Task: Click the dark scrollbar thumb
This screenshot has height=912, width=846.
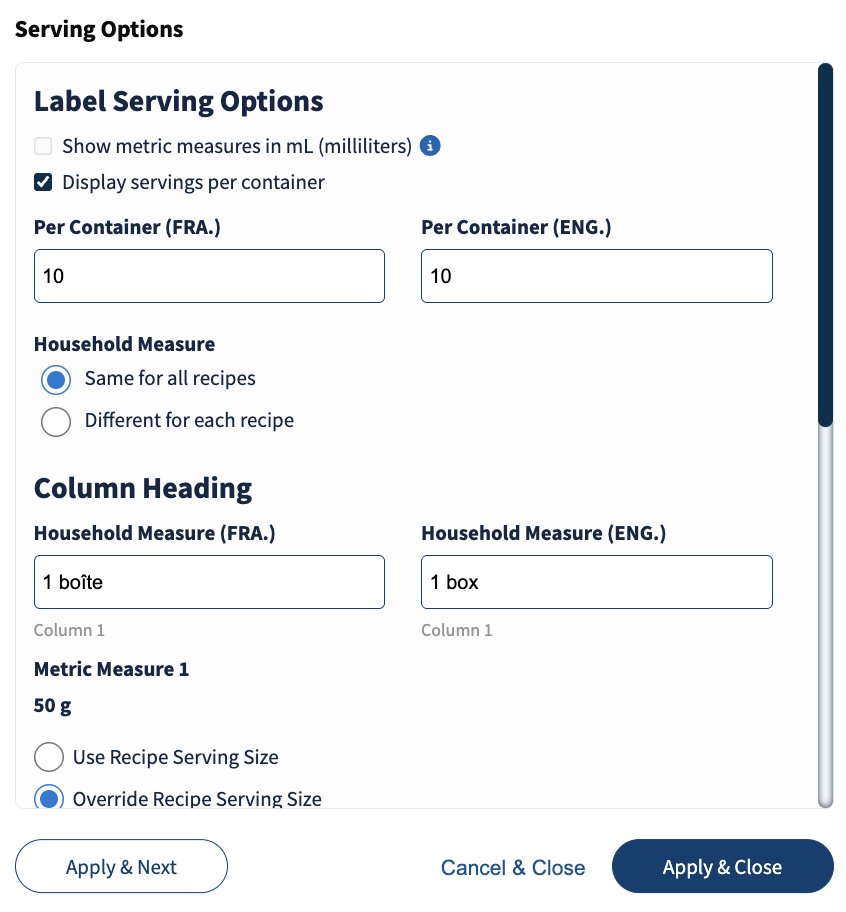Action: click(x=825, y=245)
